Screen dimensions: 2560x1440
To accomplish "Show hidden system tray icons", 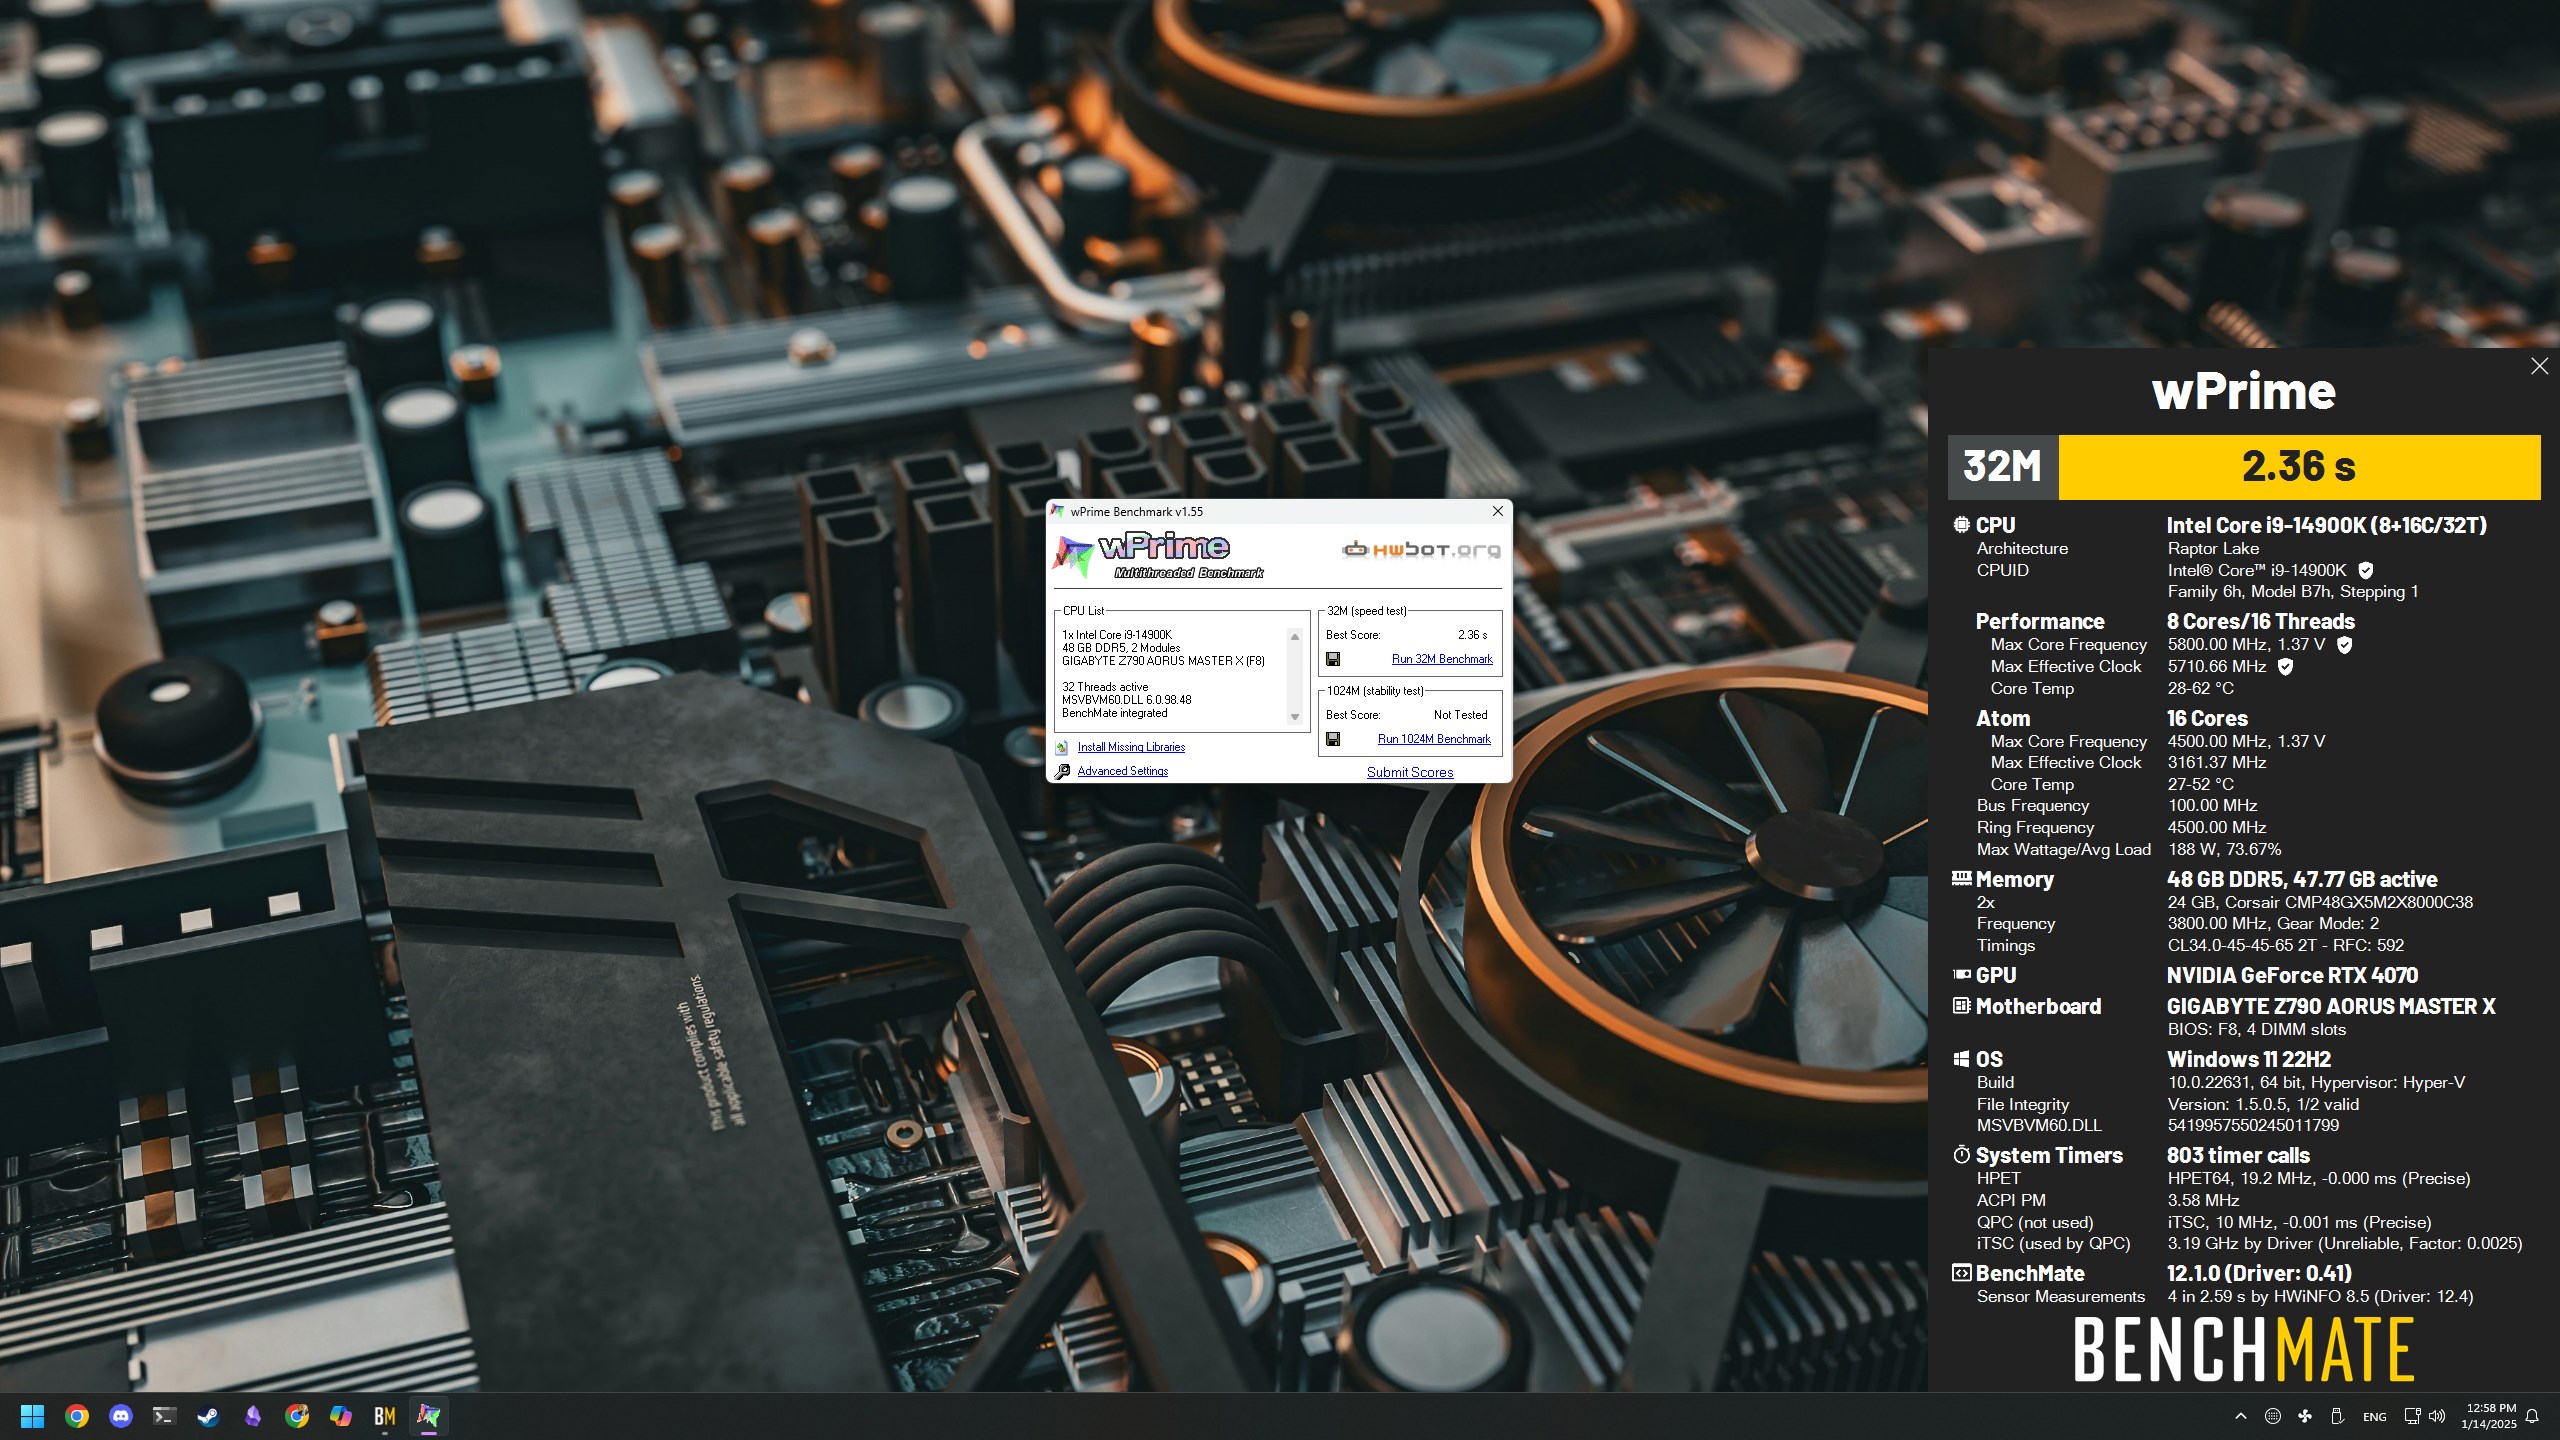I will (x=2241, y=1416).
